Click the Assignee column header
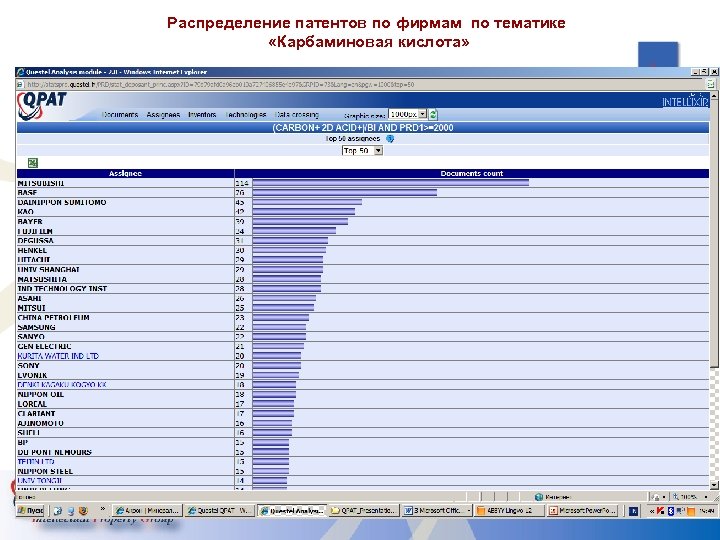The height and width of the screenshot is (540, 720). pyautogui.click(x=125, y=174)
